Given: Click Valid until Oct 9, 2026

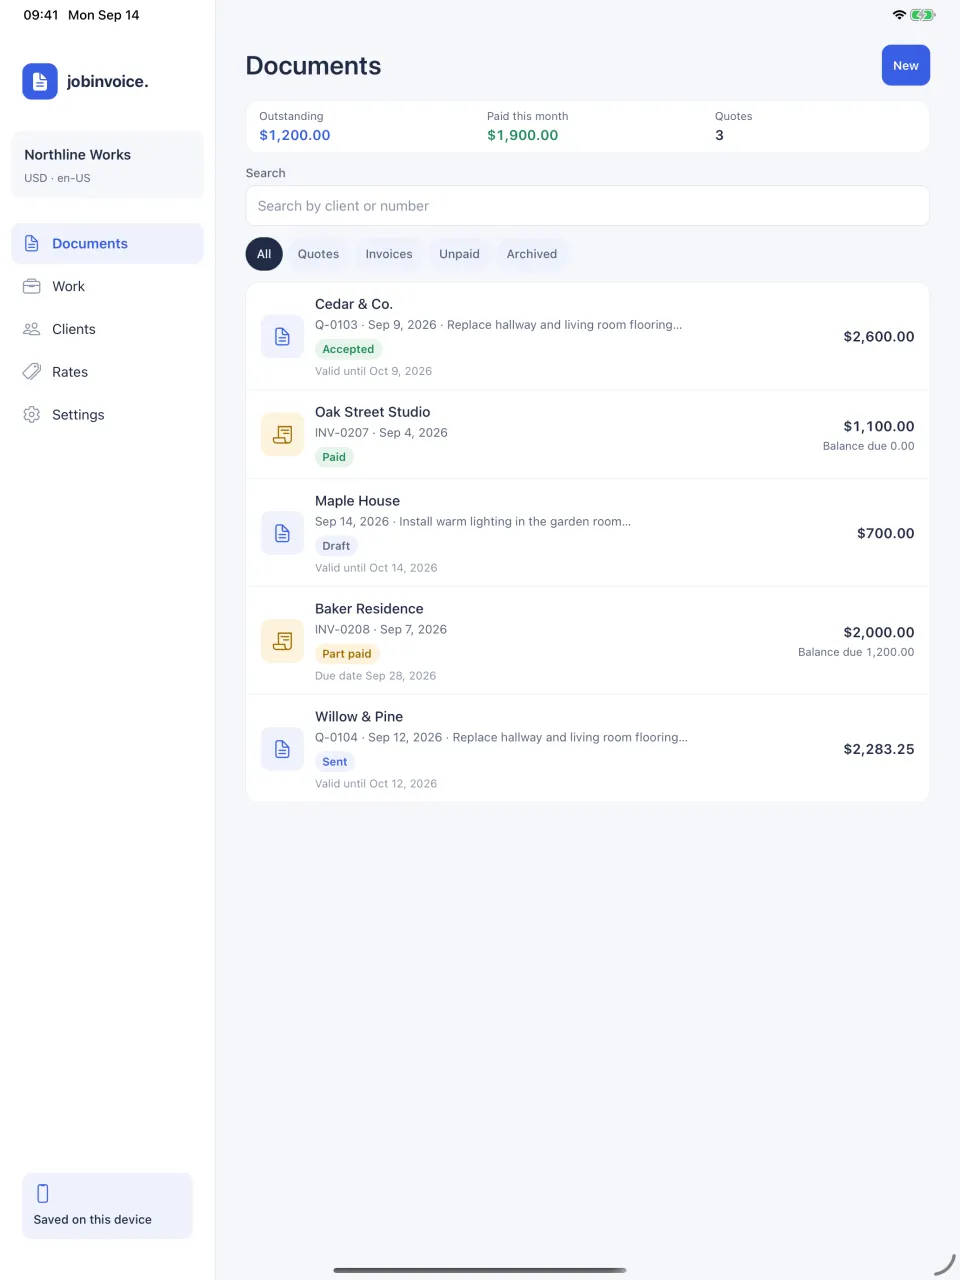Looking at the screenshot, I should pyautogui.click(x=374, y=371).
